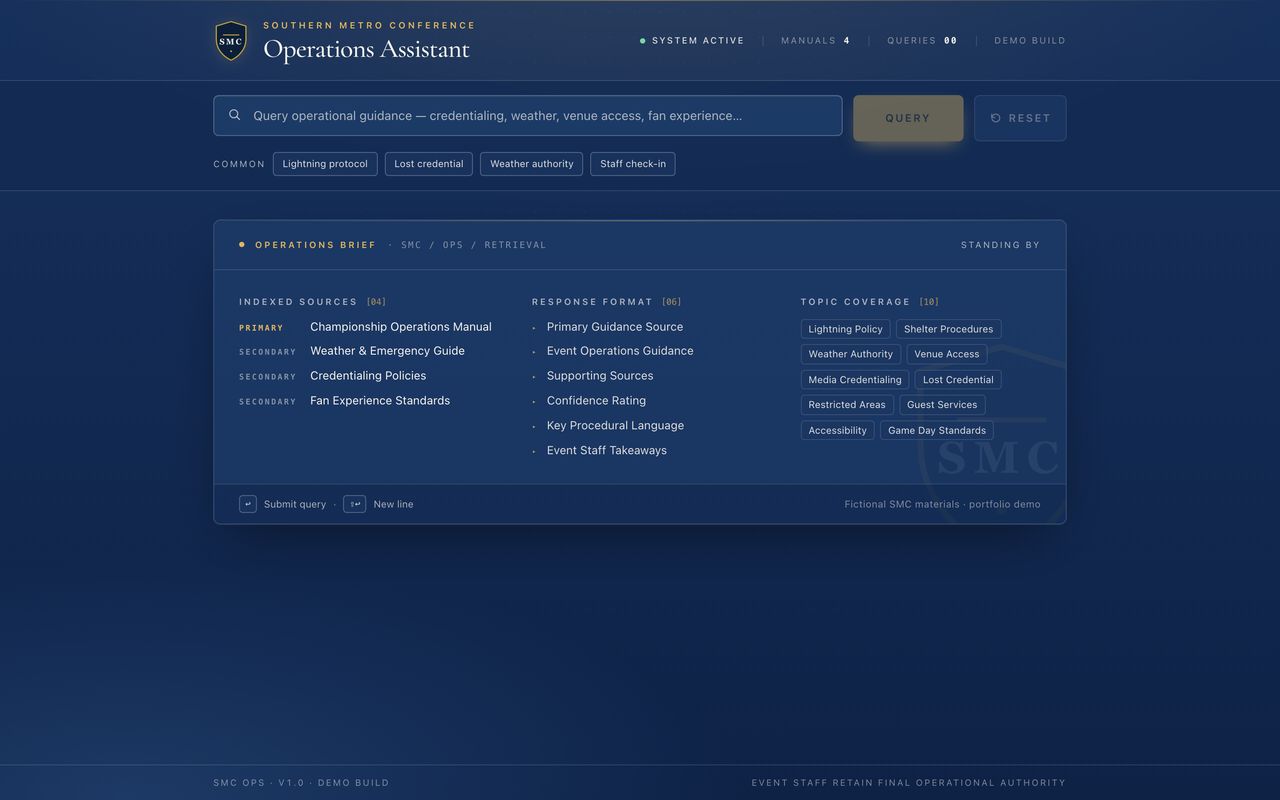Click the Lightning Policy topic tag
The image size is (1280, 800).
point(845,329)
